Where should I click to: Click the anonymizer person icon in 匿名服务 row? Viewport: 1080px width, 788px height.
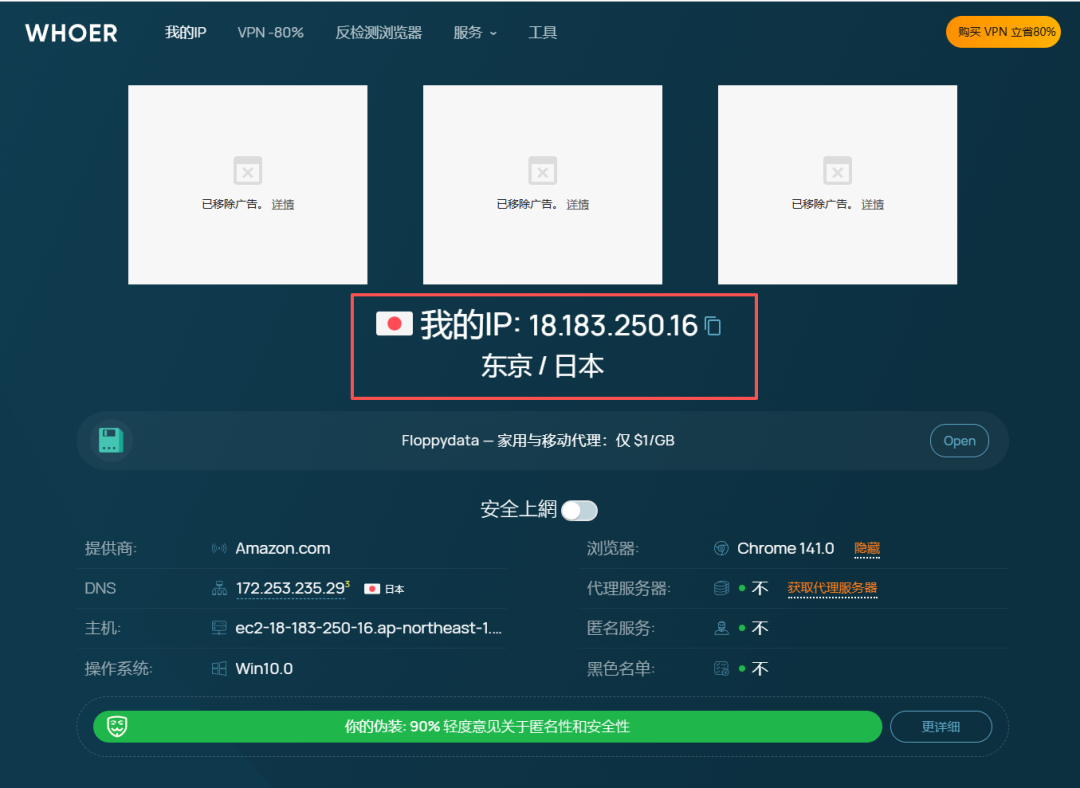(x=722, y=626)
